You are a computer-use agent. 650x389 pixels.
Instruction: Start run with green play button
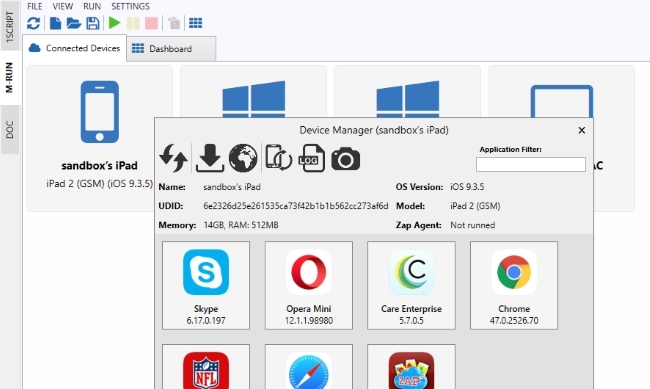(x=114, y=23)
